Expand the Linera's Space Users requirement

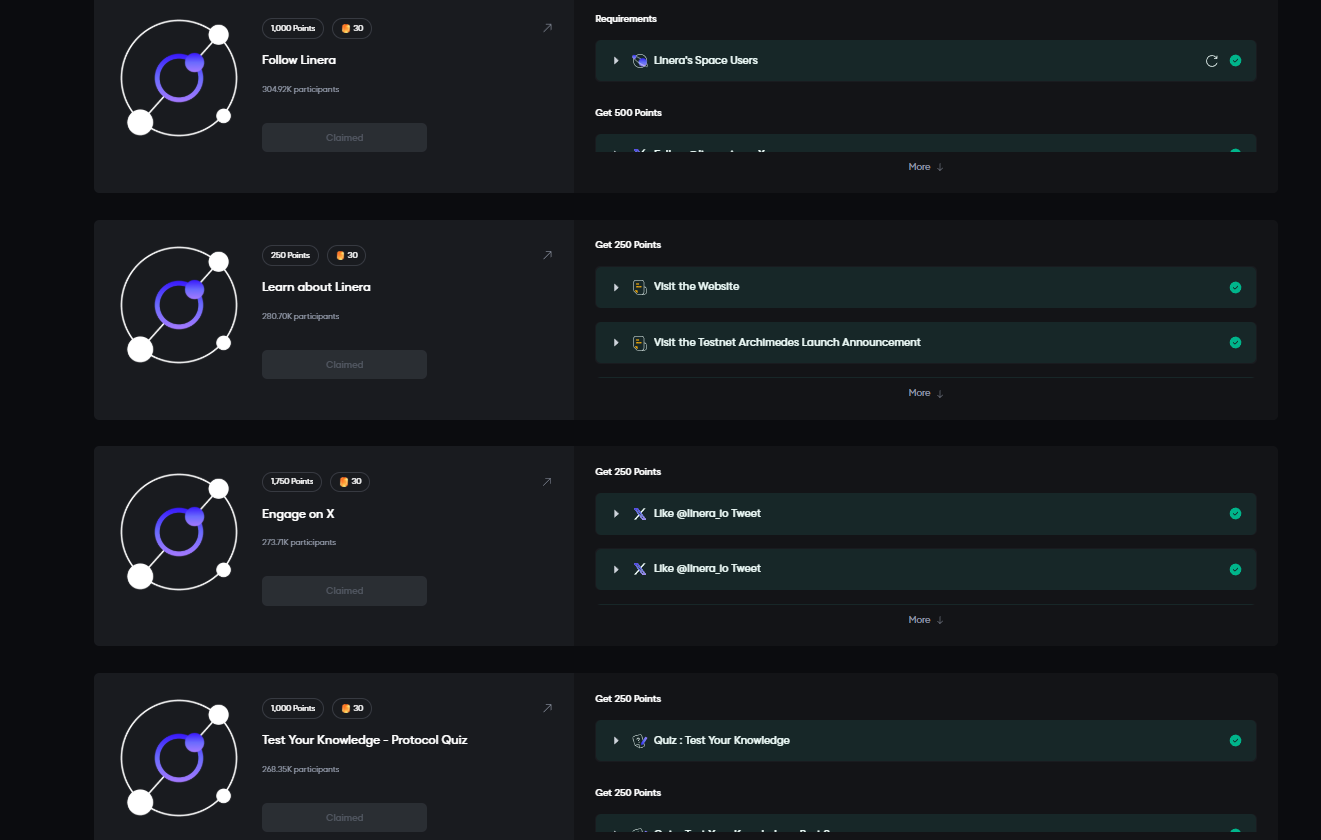pyautogui.click(x=616, y=61)
